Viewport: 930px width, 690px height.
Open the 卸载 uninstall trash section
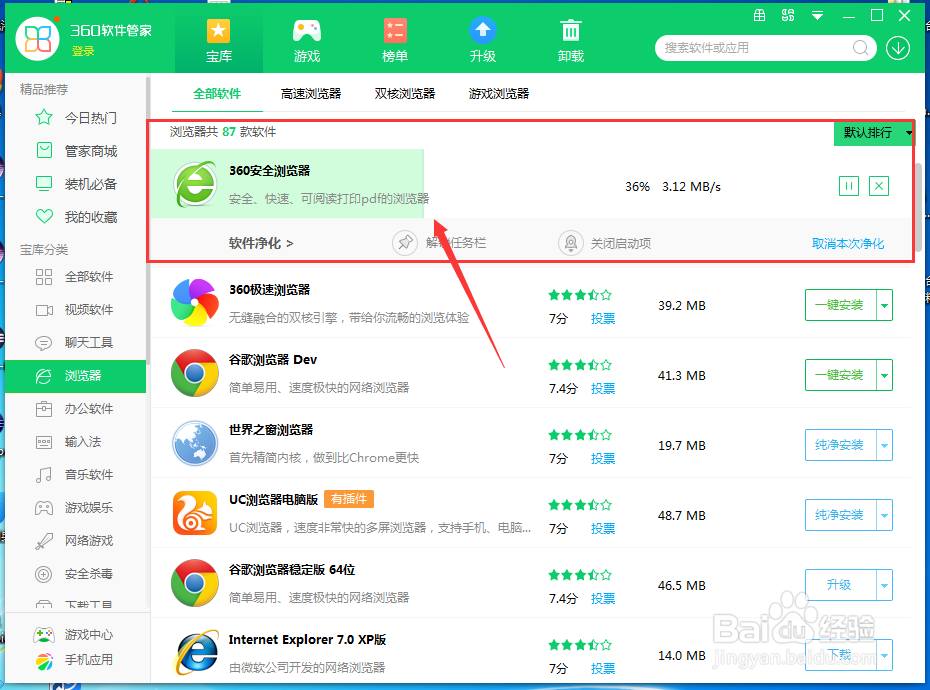coord(571,41)
